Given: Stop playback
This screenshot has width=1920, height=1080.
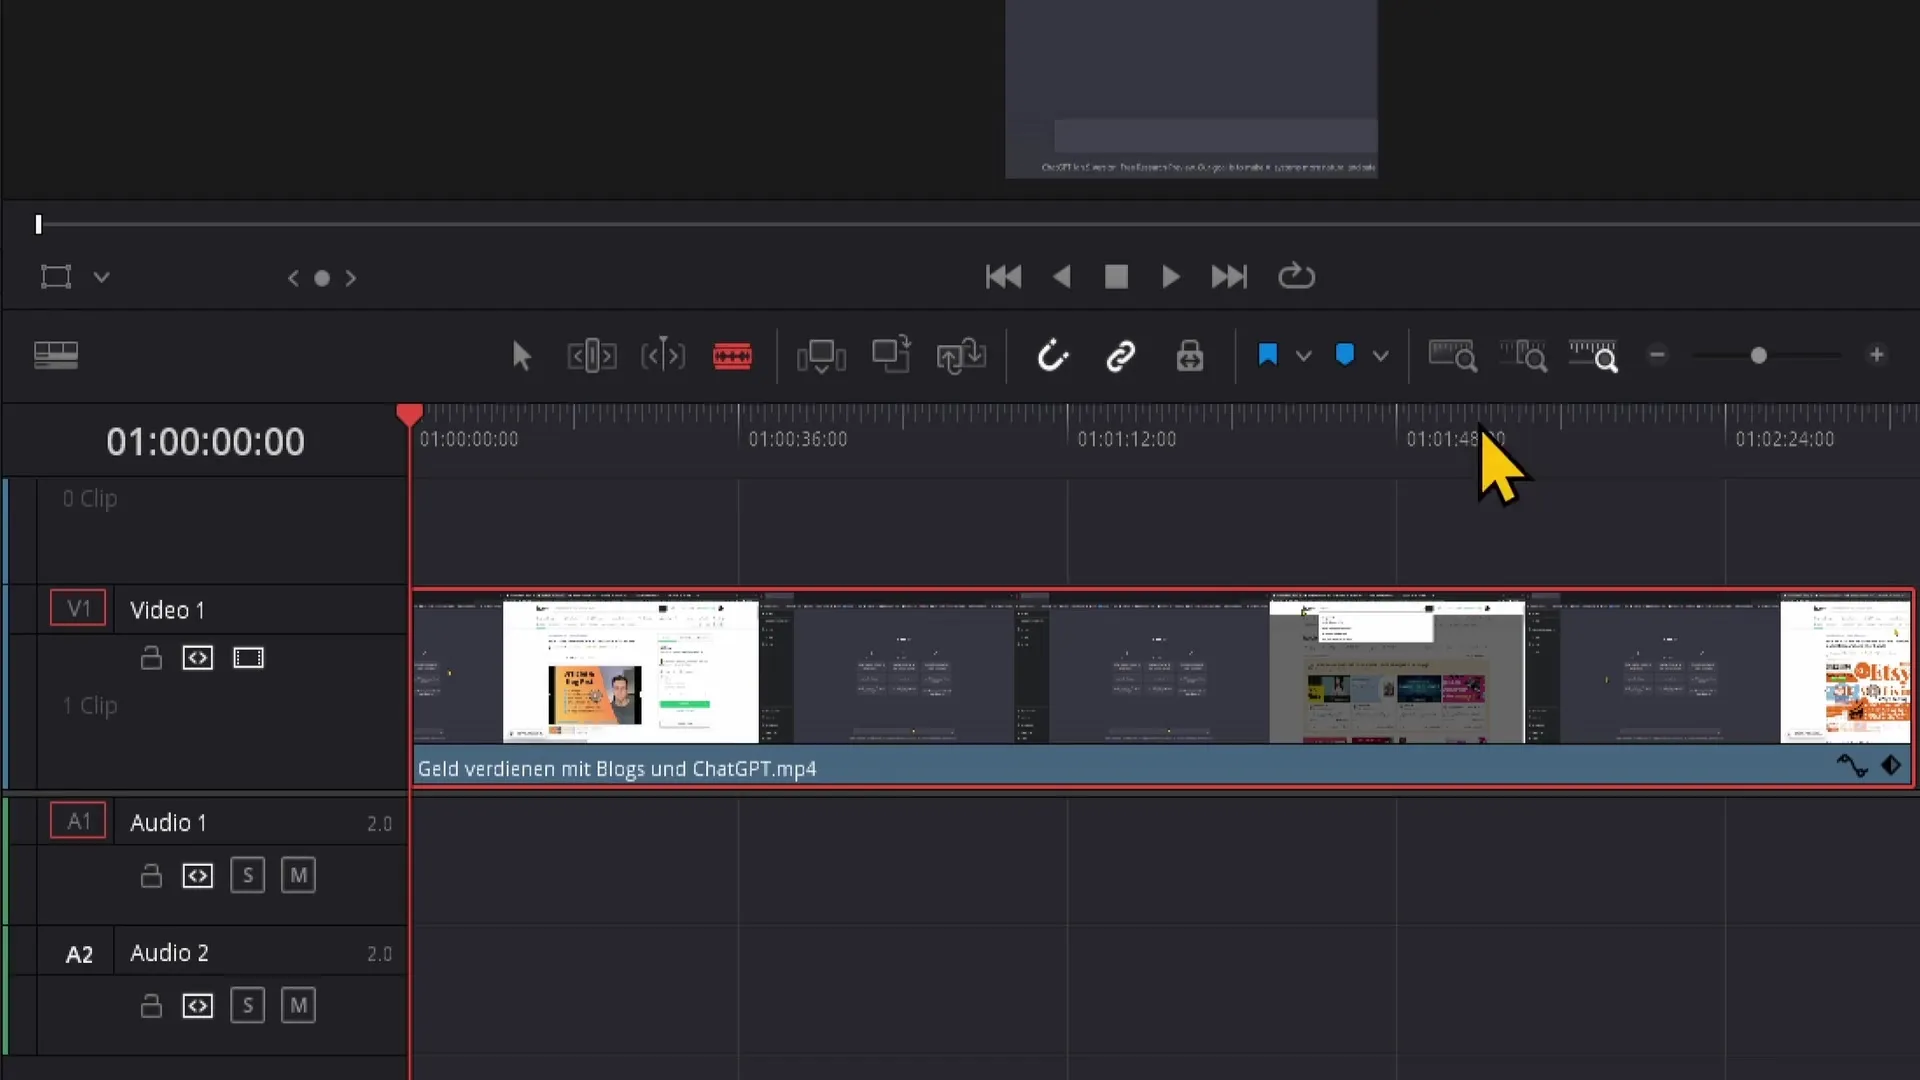Looking at the screenshot, I should tap(1116, 277).
